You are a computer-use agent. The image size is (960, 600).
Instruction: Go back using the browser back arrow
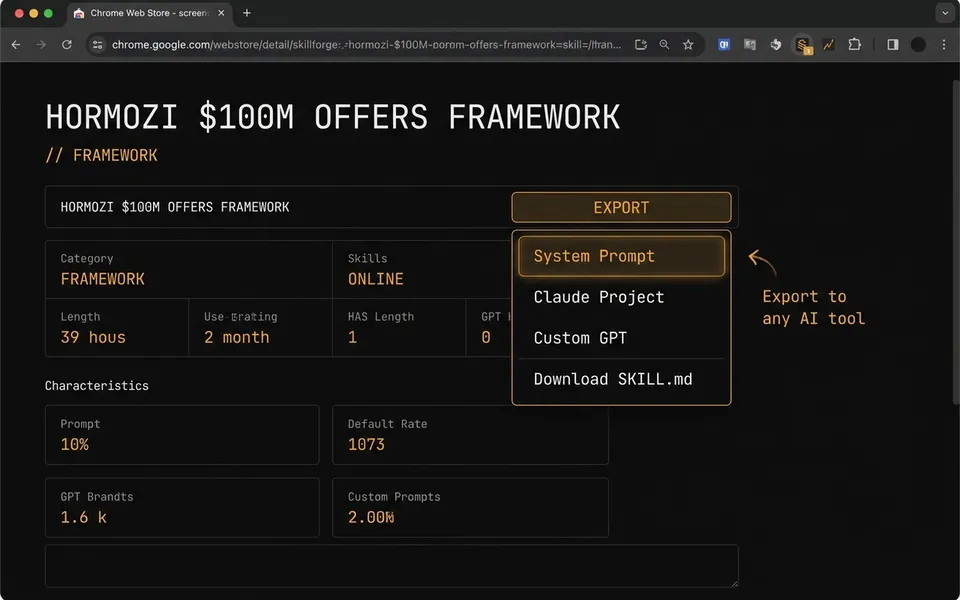[x=16, y=45]
